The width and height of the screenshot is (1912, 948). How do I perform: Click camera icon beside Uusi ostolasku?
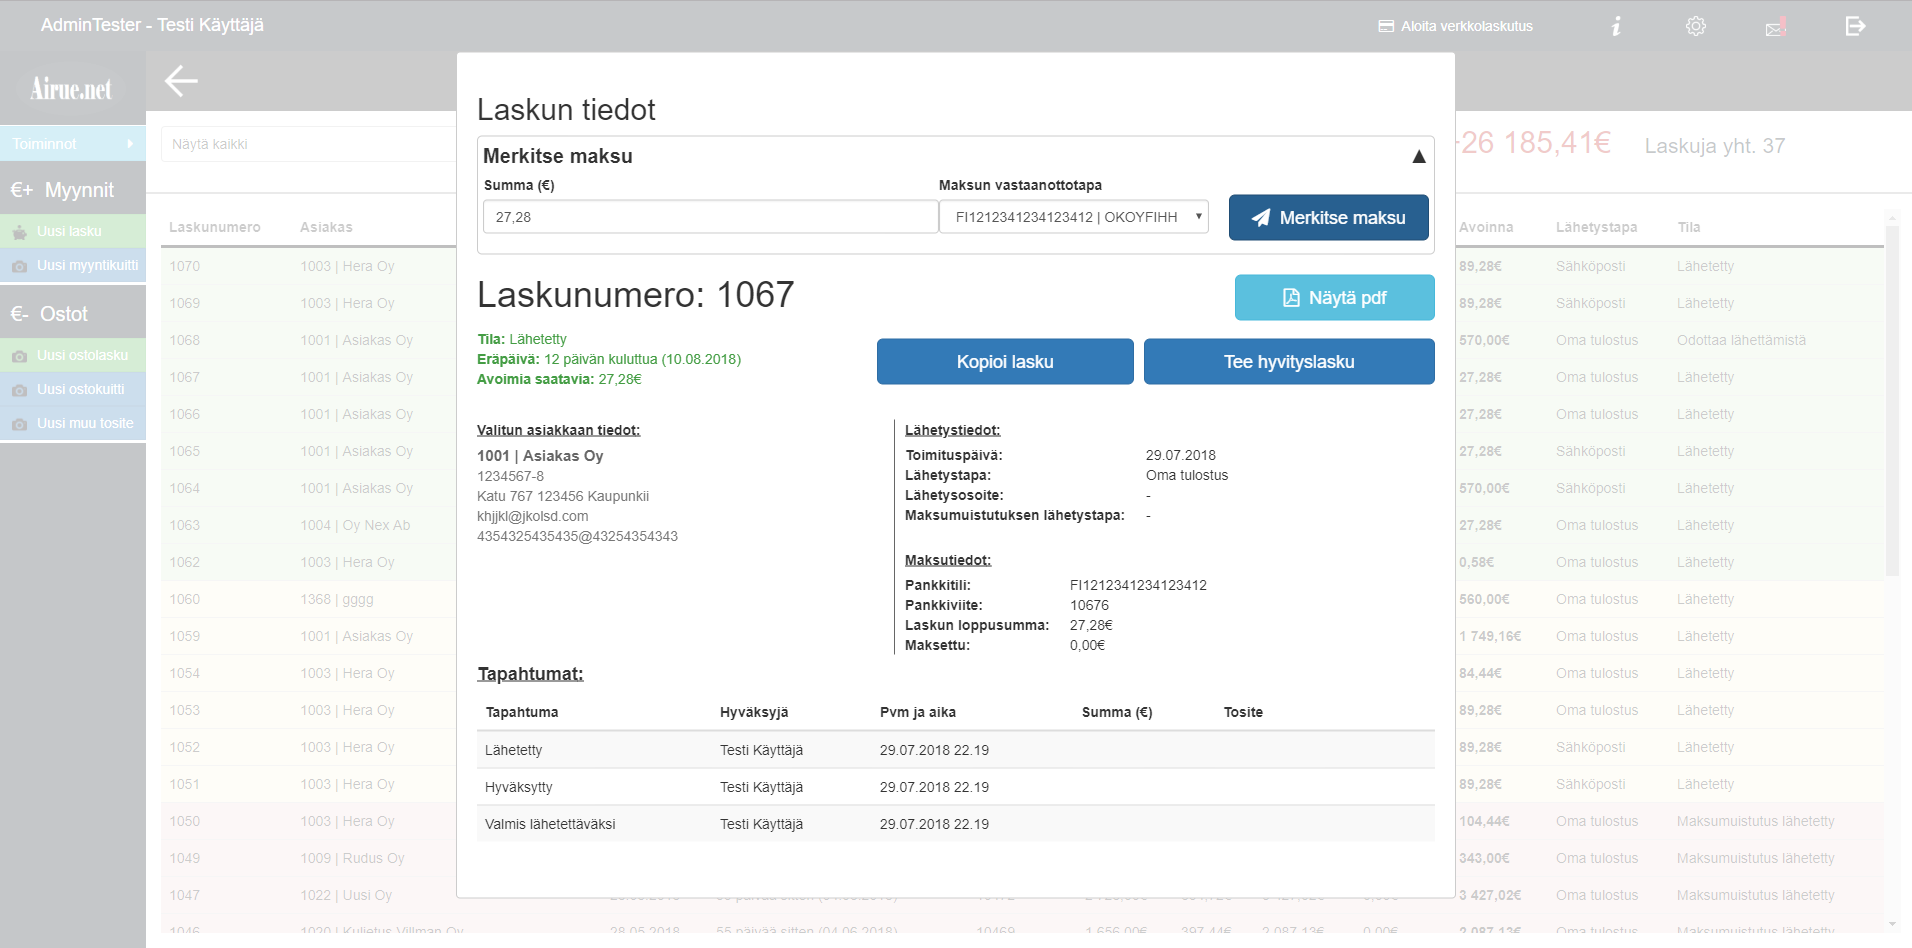click(x=19, y=356)
